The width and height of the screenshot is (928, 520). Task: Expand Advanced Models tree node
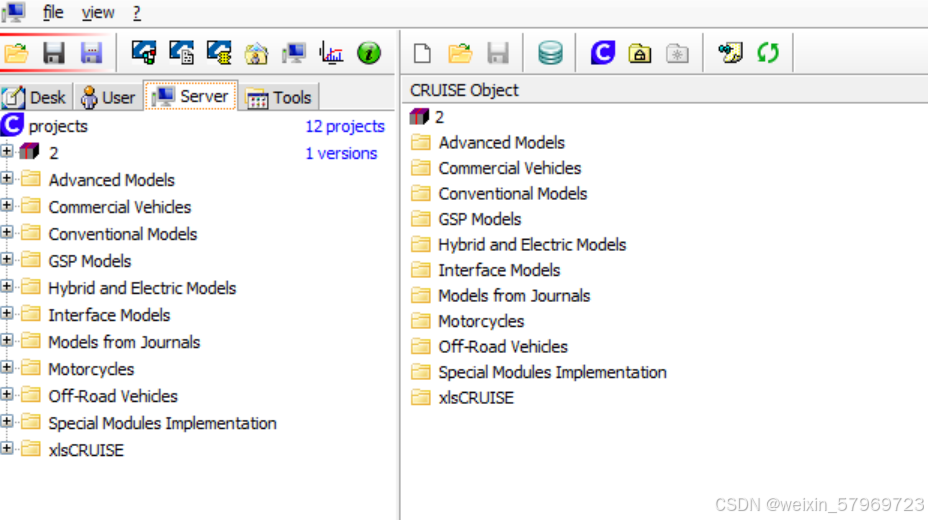point(7,178)
